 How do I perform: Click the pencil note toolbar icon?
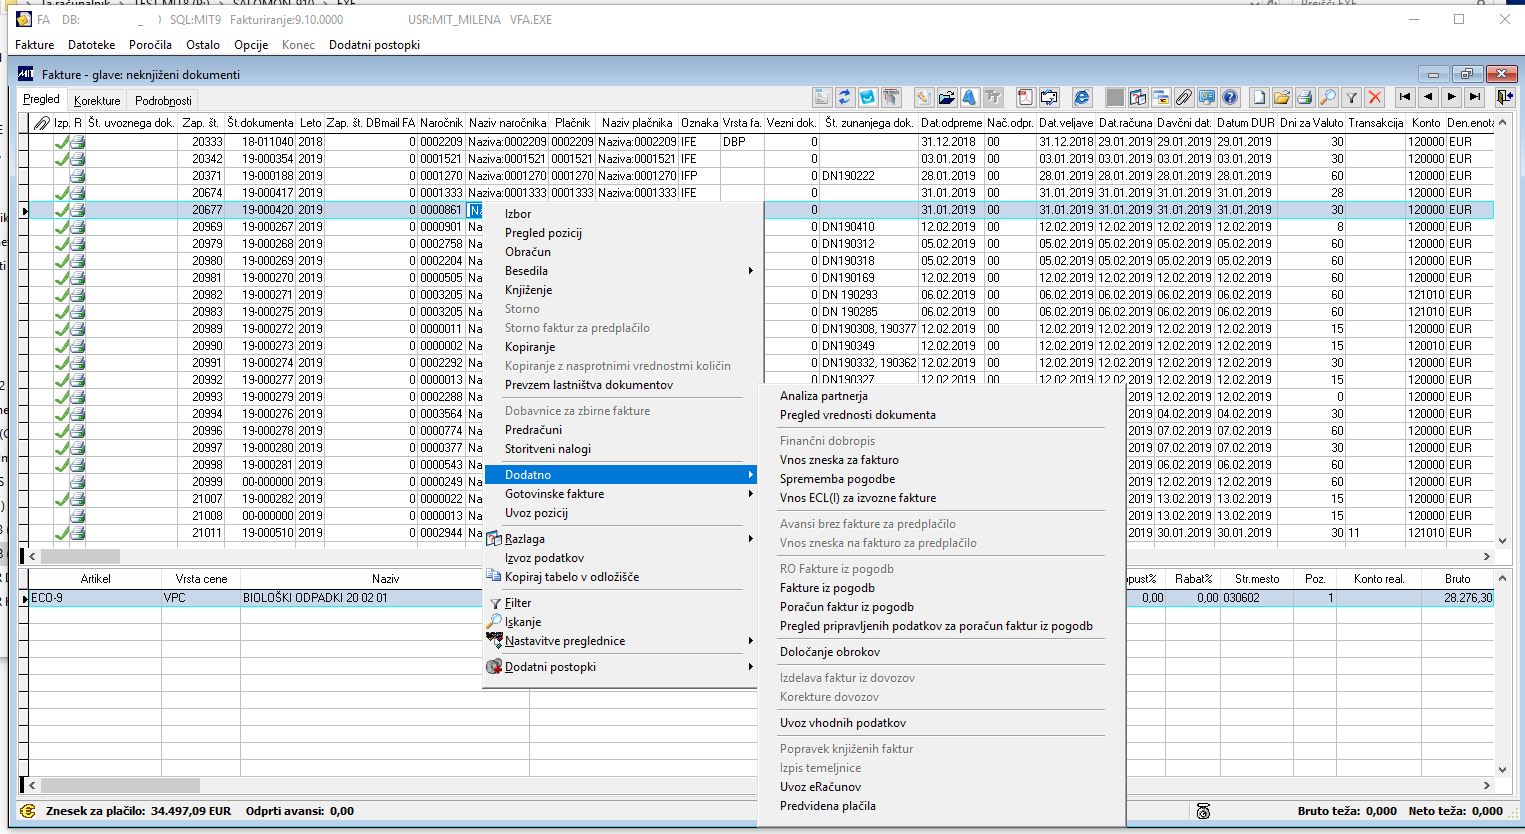pyautogui.click(x=923, y=97)
